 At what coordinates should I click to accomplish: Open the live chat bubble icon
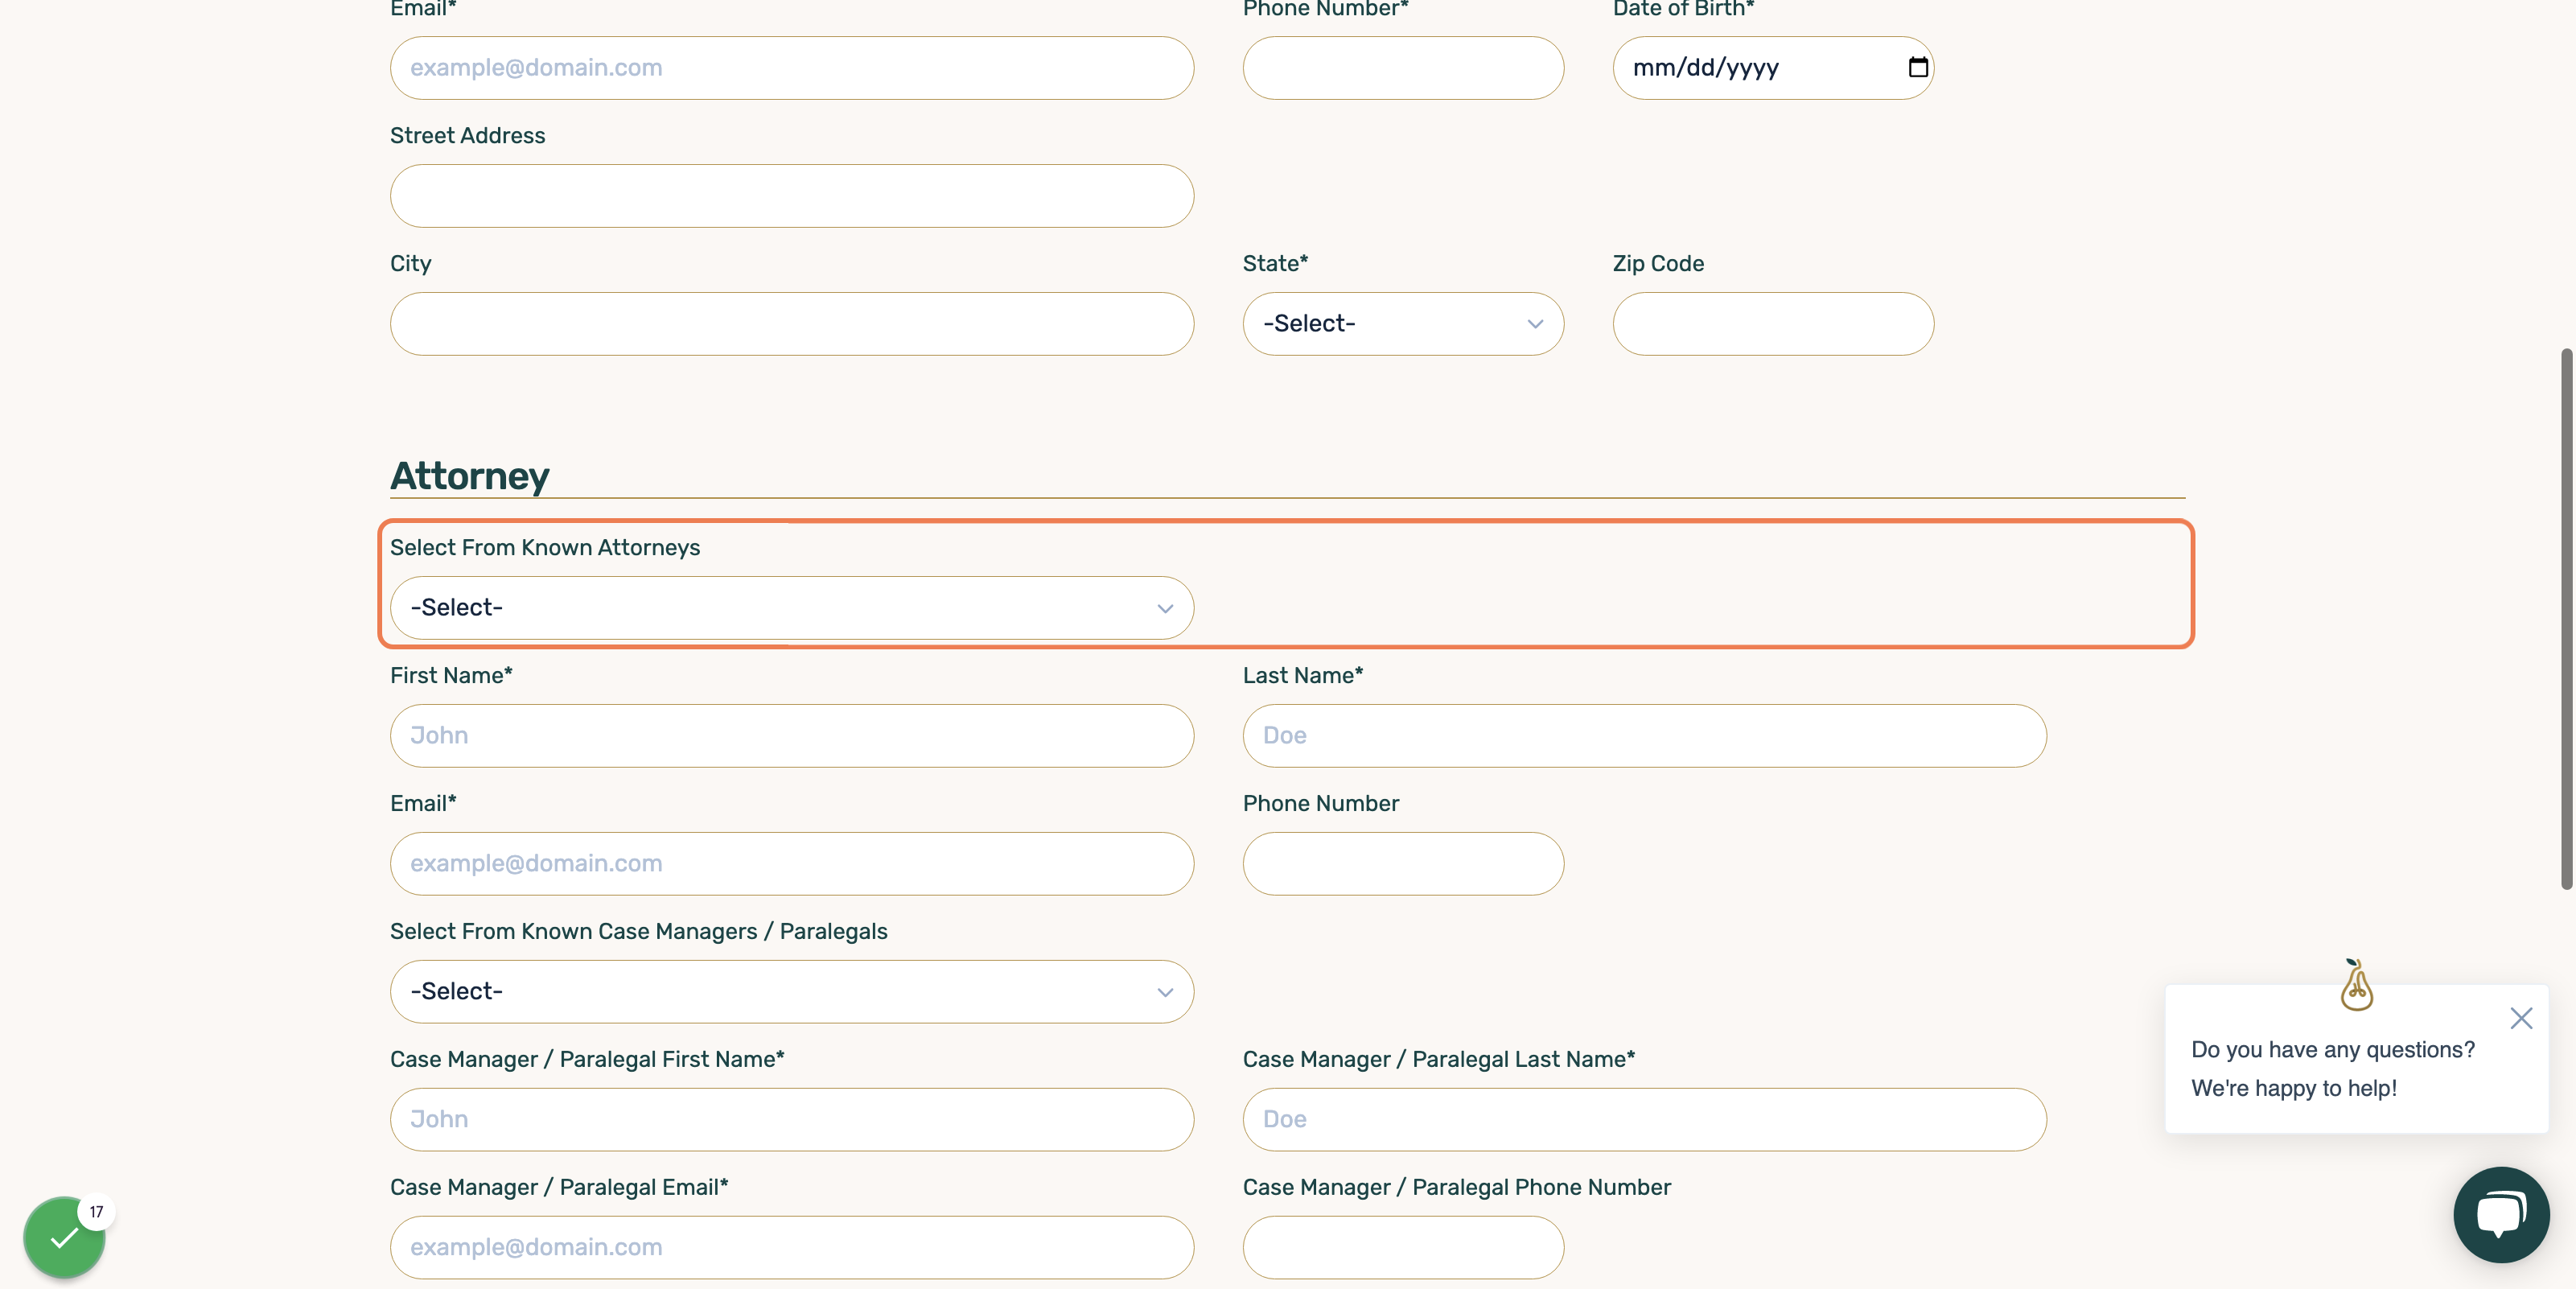[x=2500, y=1214]
